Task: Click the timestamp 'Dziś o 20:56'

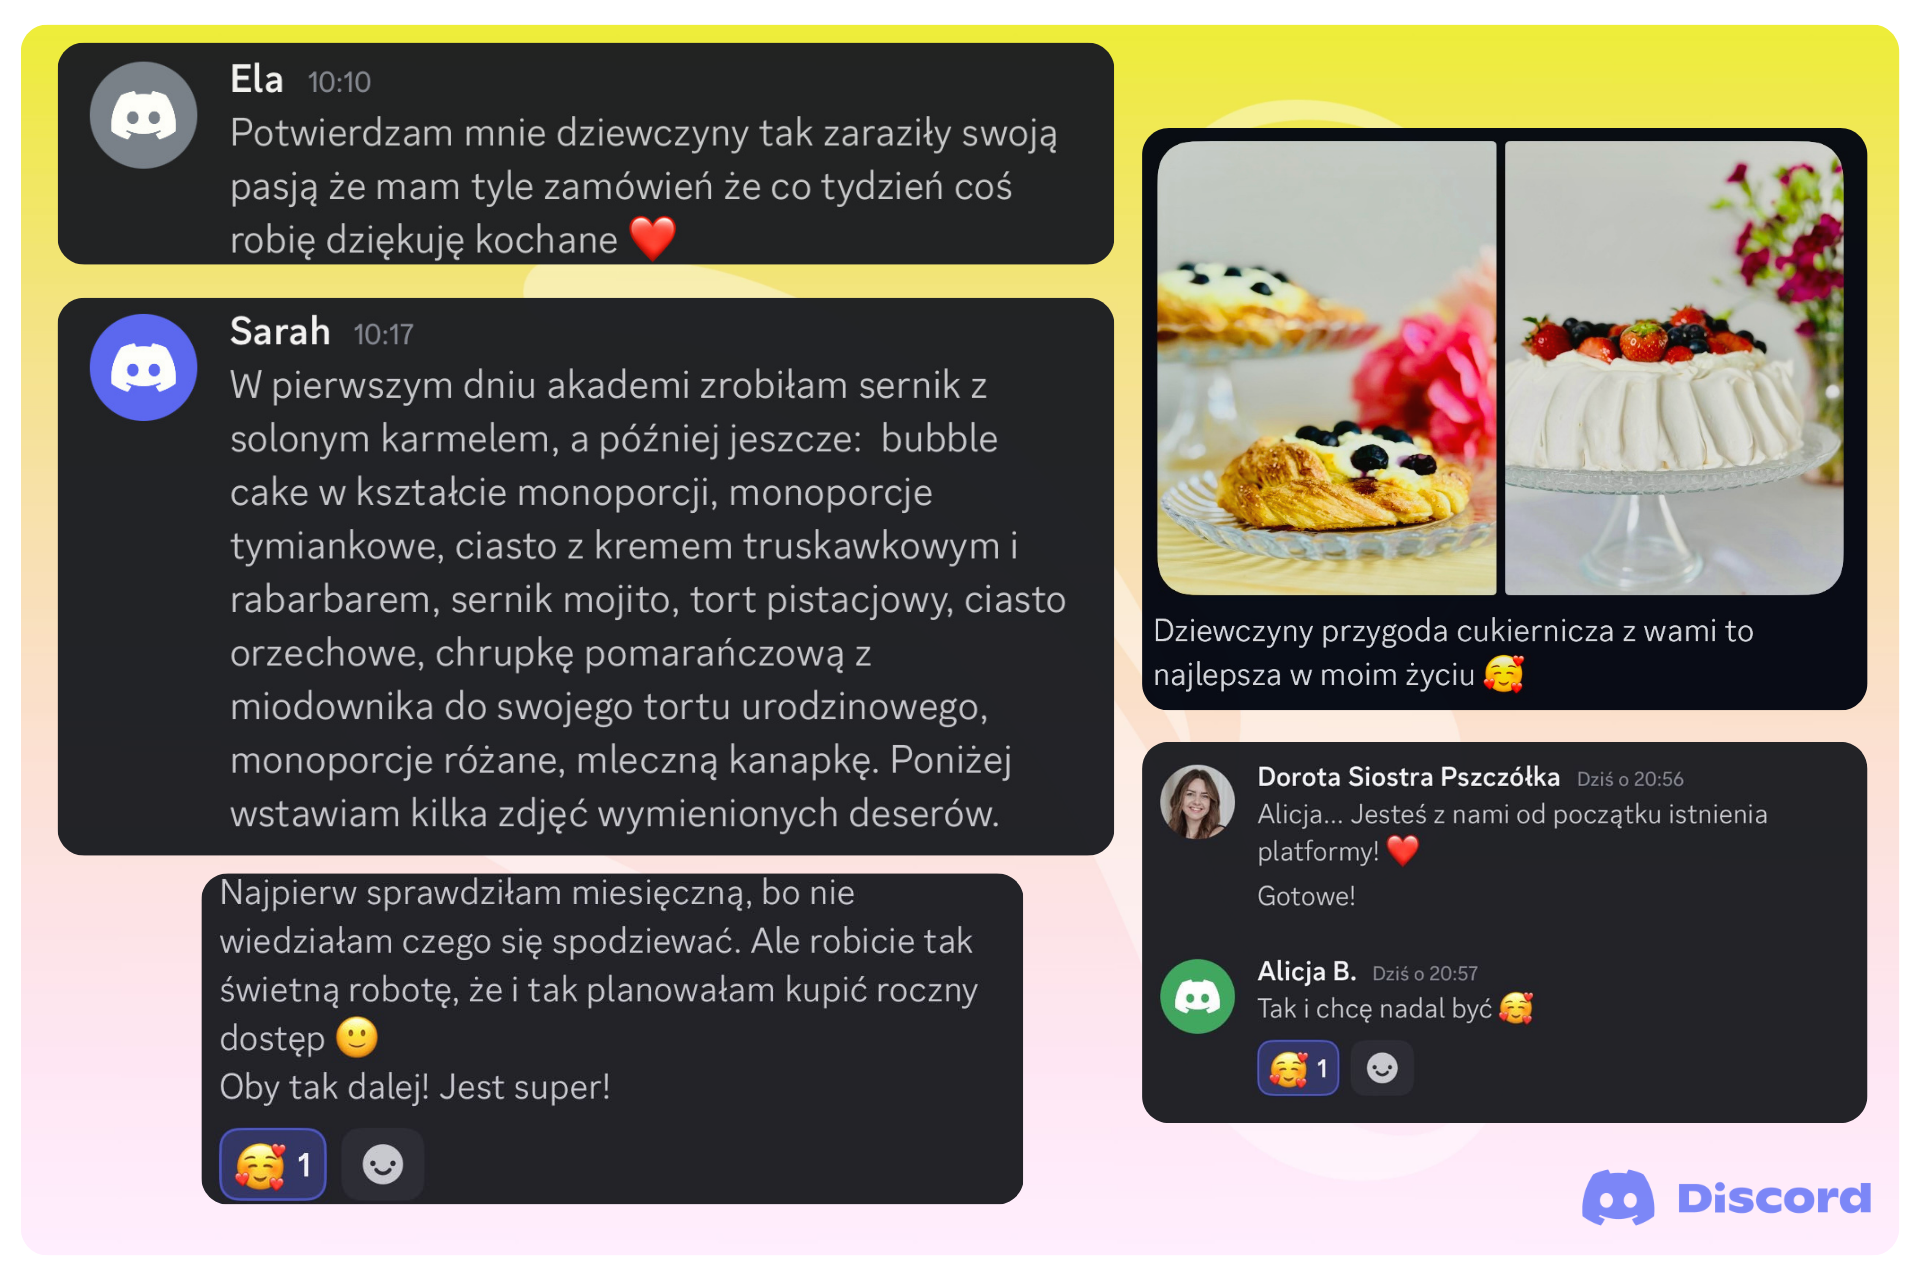Action: tap(1630, 779)
